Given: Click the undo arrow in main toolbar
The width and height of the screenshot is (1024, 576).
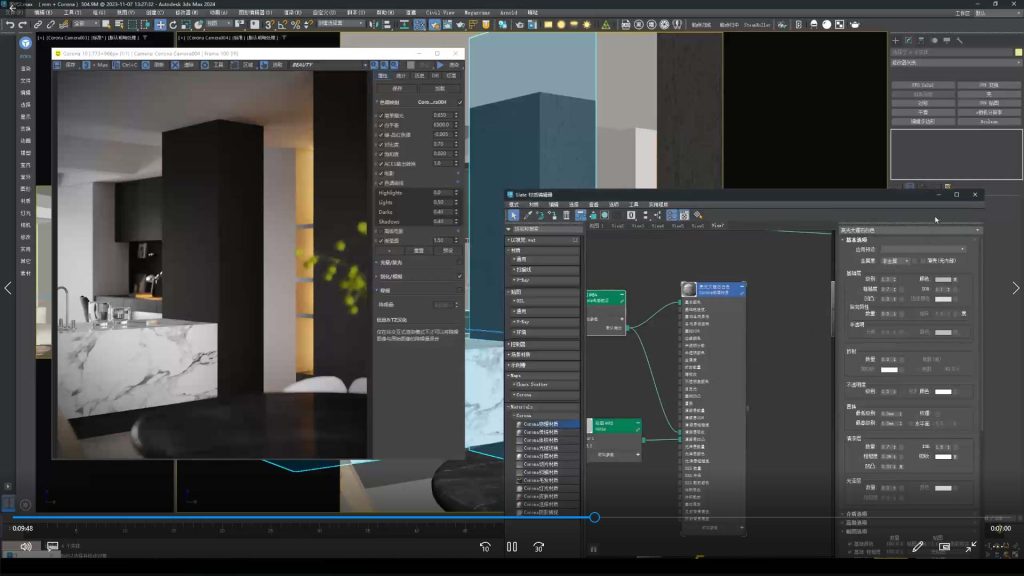Looking at the screenshot, I should [x=10, y=24].
